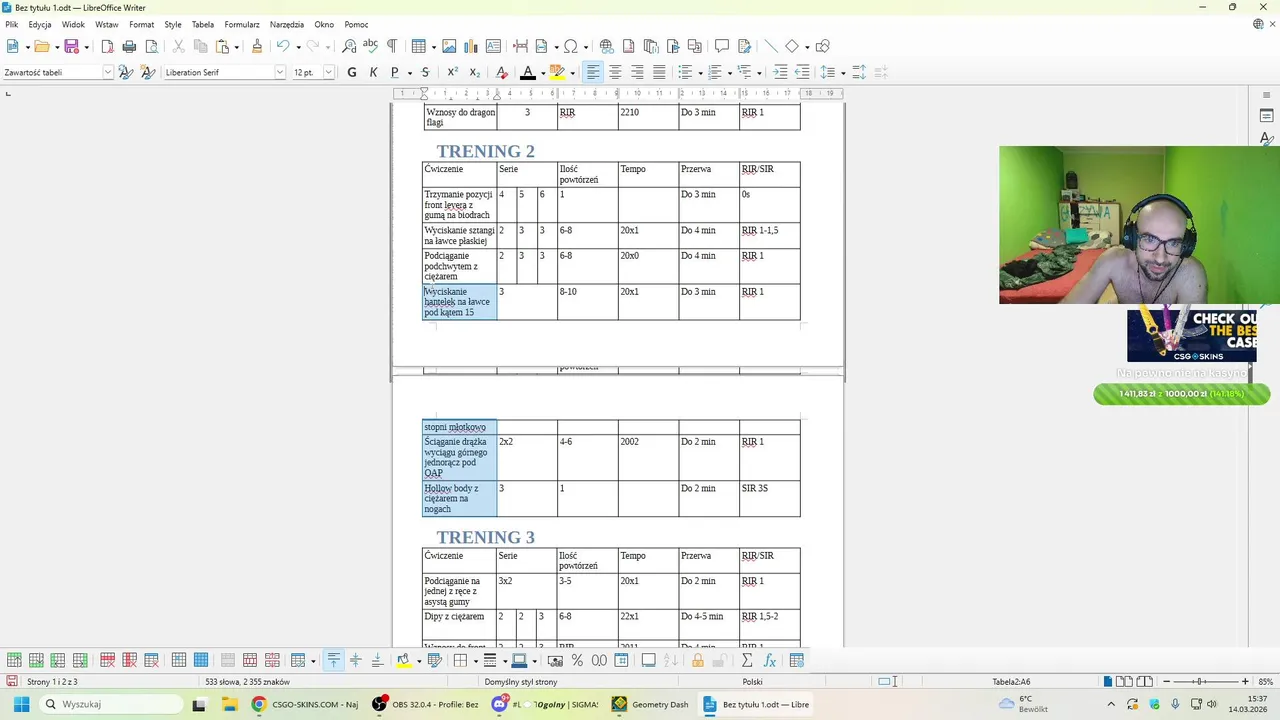Insert a comment
The height and width of the screenshot is (720, 1280).
pyautogui.click(x=722, y=46)
